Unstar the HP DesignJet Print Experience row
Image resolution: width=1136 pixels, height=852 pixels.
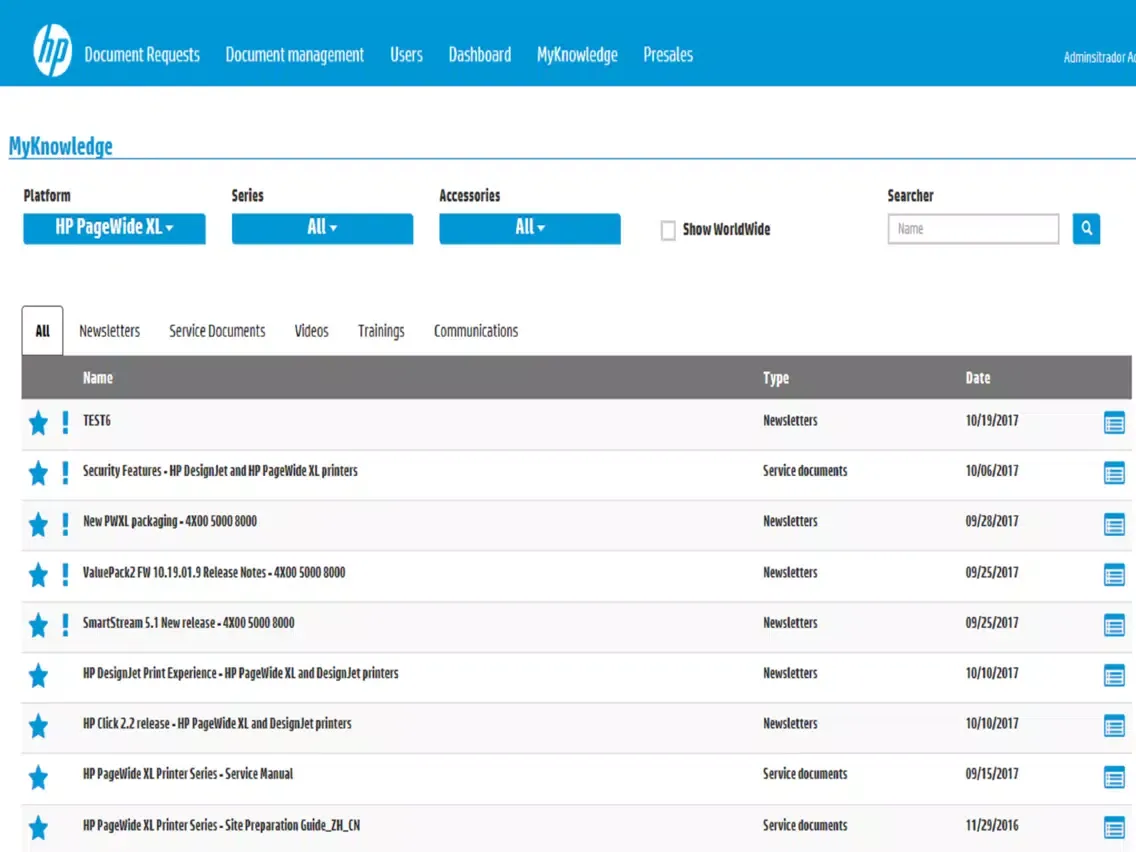pyautogui.click(x=38, y=675)
